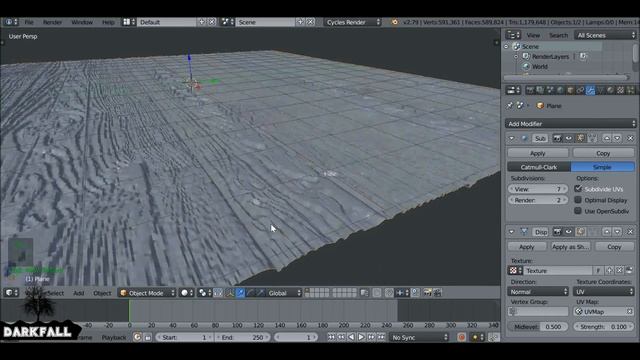Open the Window menu
640x360 pixels.
[x=82, y=22]
